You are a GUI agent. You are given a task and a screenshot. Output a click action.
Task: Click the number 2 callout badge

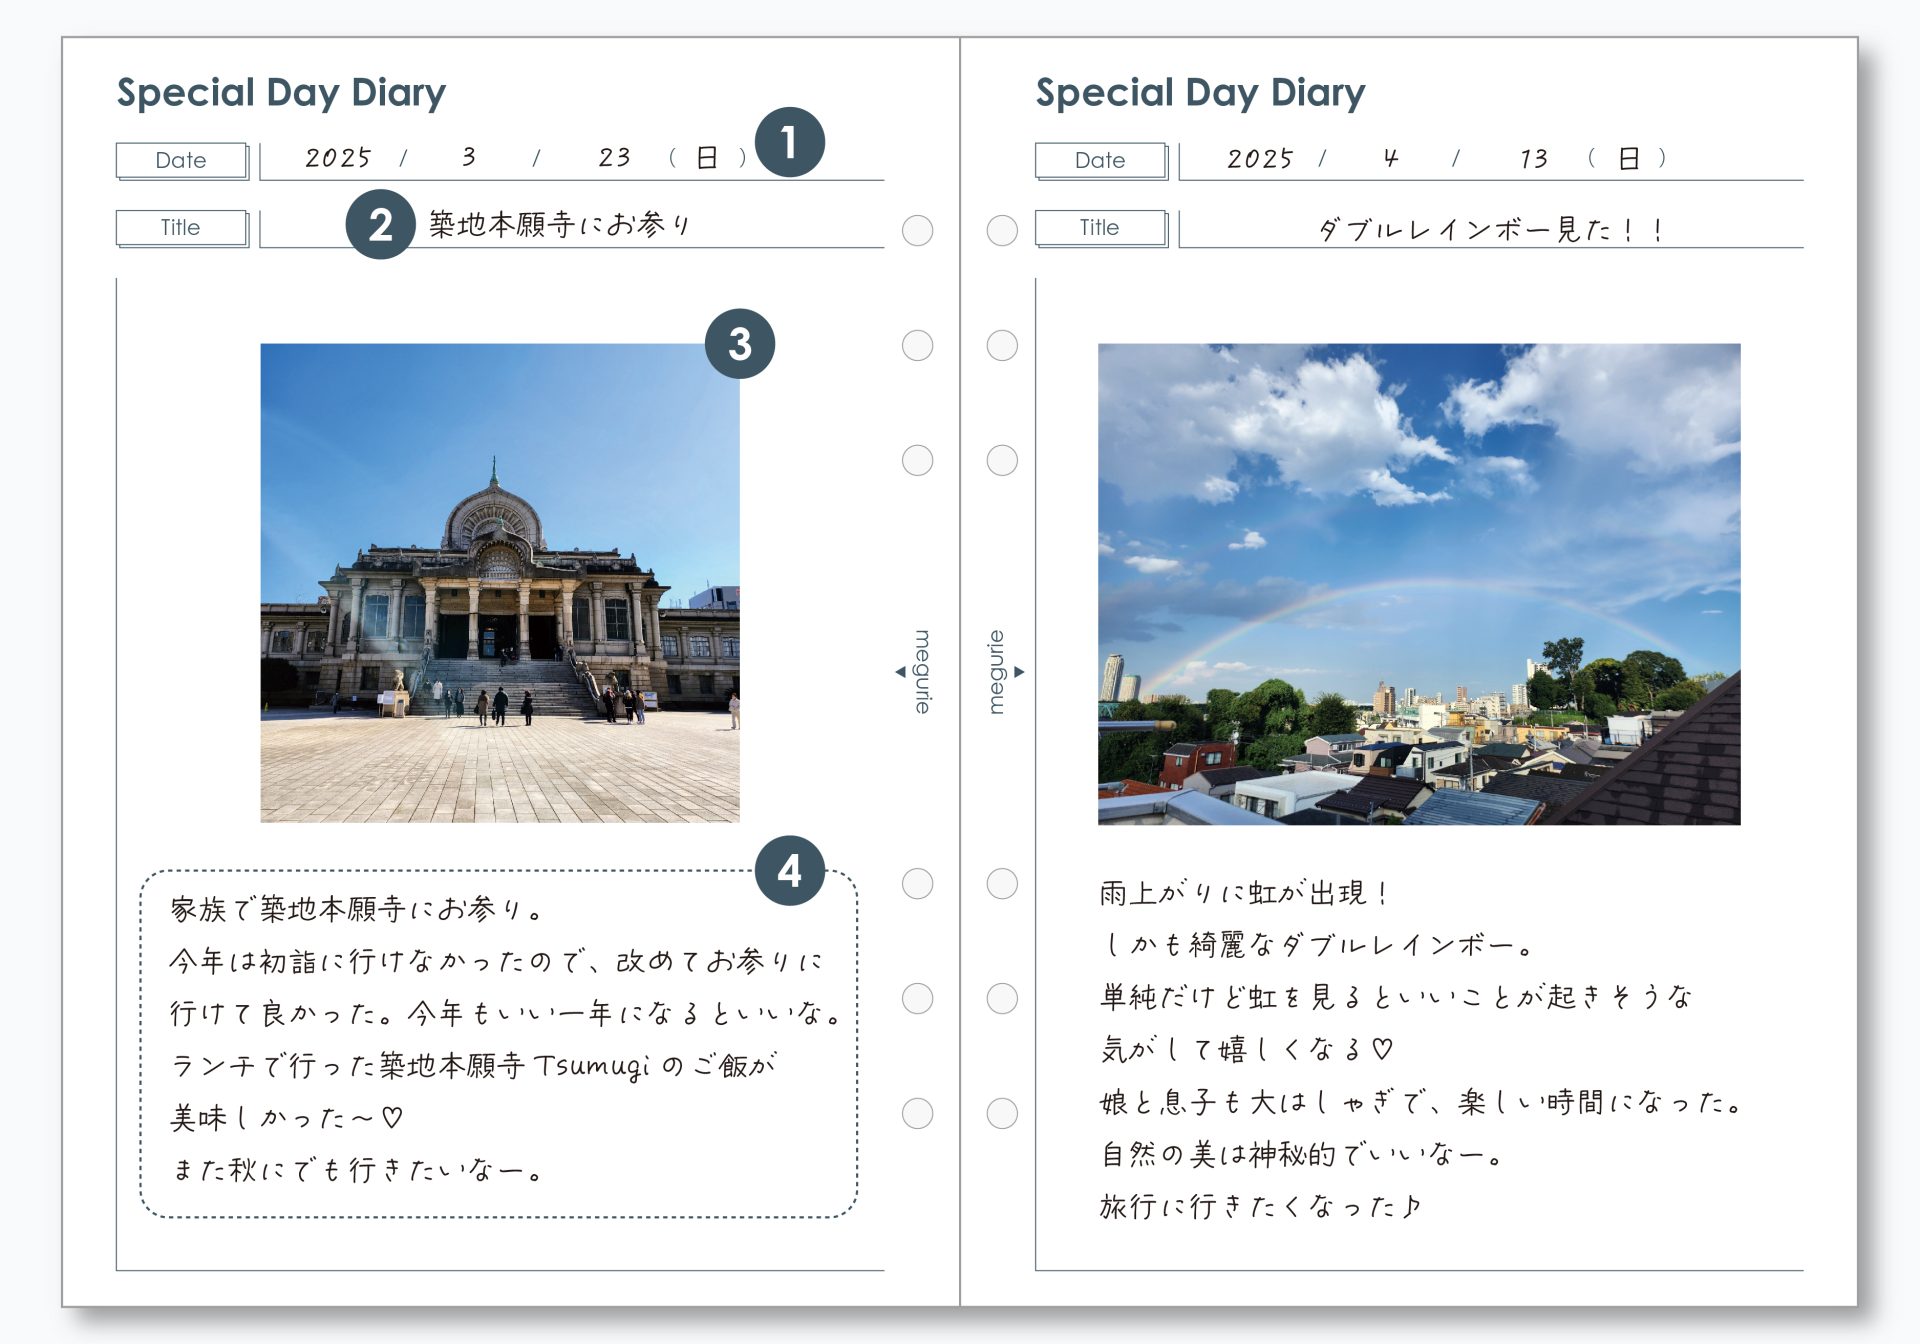click(x=380, y=225)
